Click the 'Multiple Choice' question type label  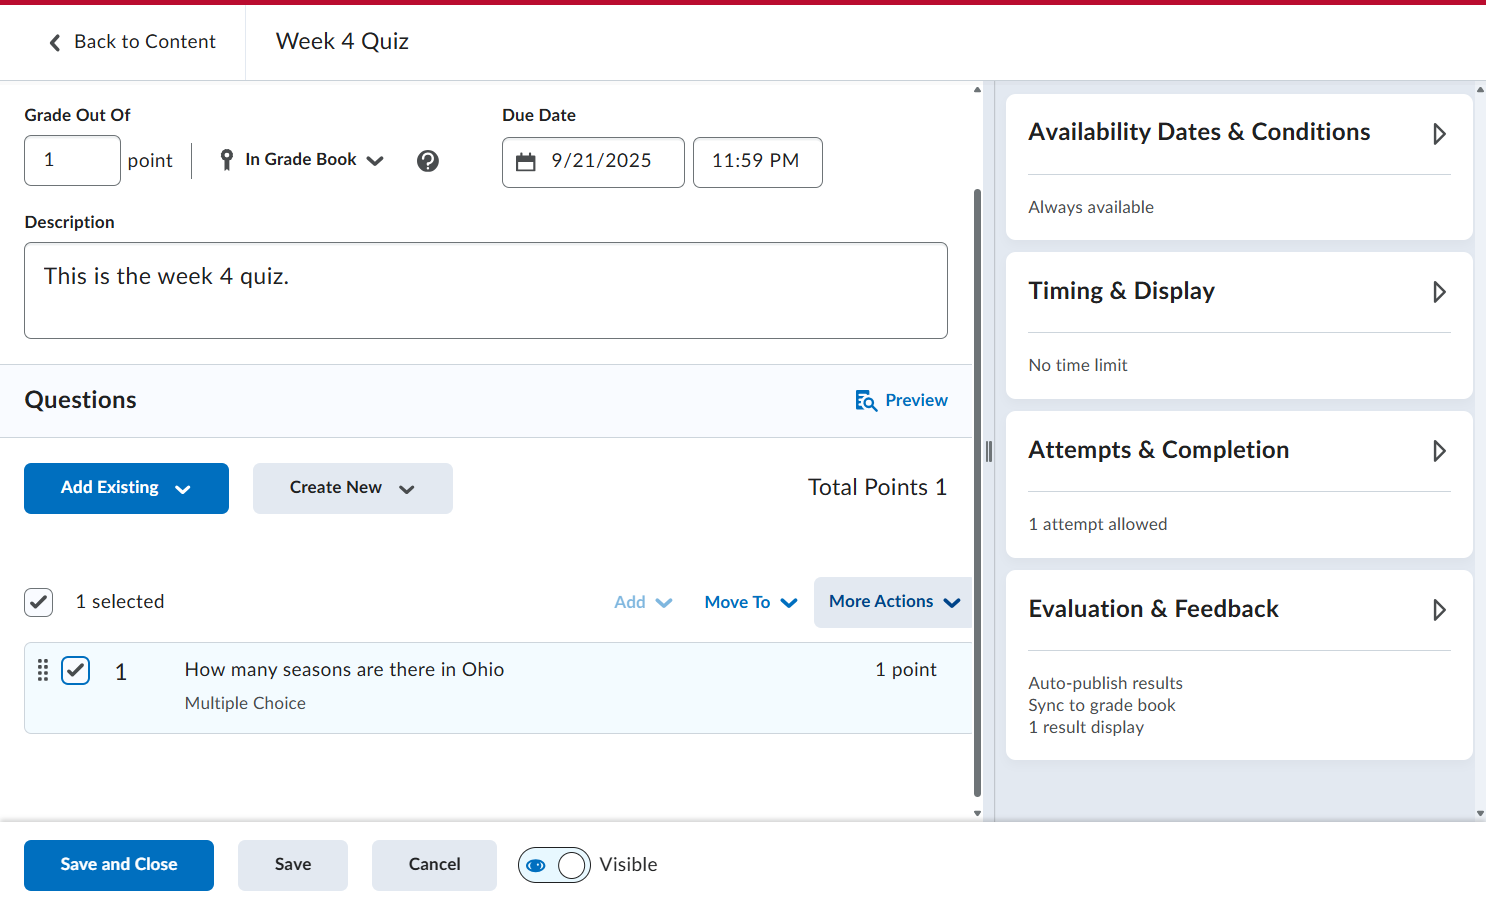pos(245,704)
